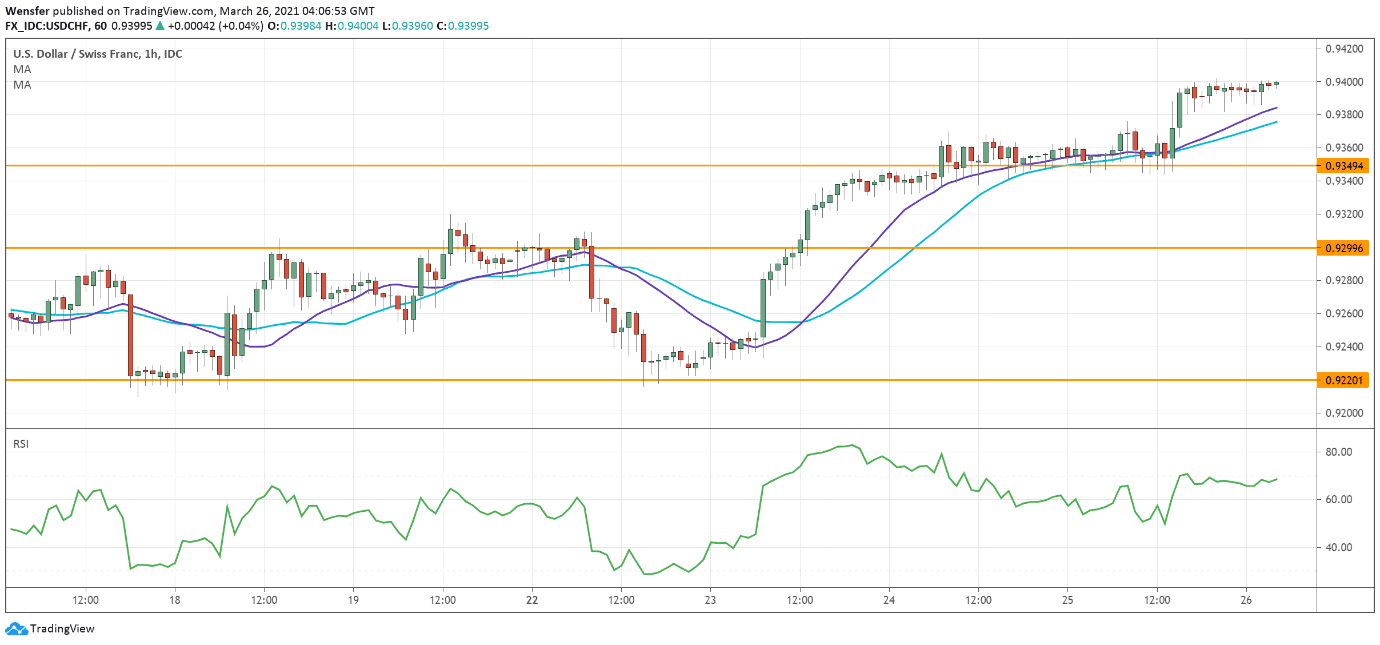
Task: Open the RSI indicator label
Action: coord(21,443)
